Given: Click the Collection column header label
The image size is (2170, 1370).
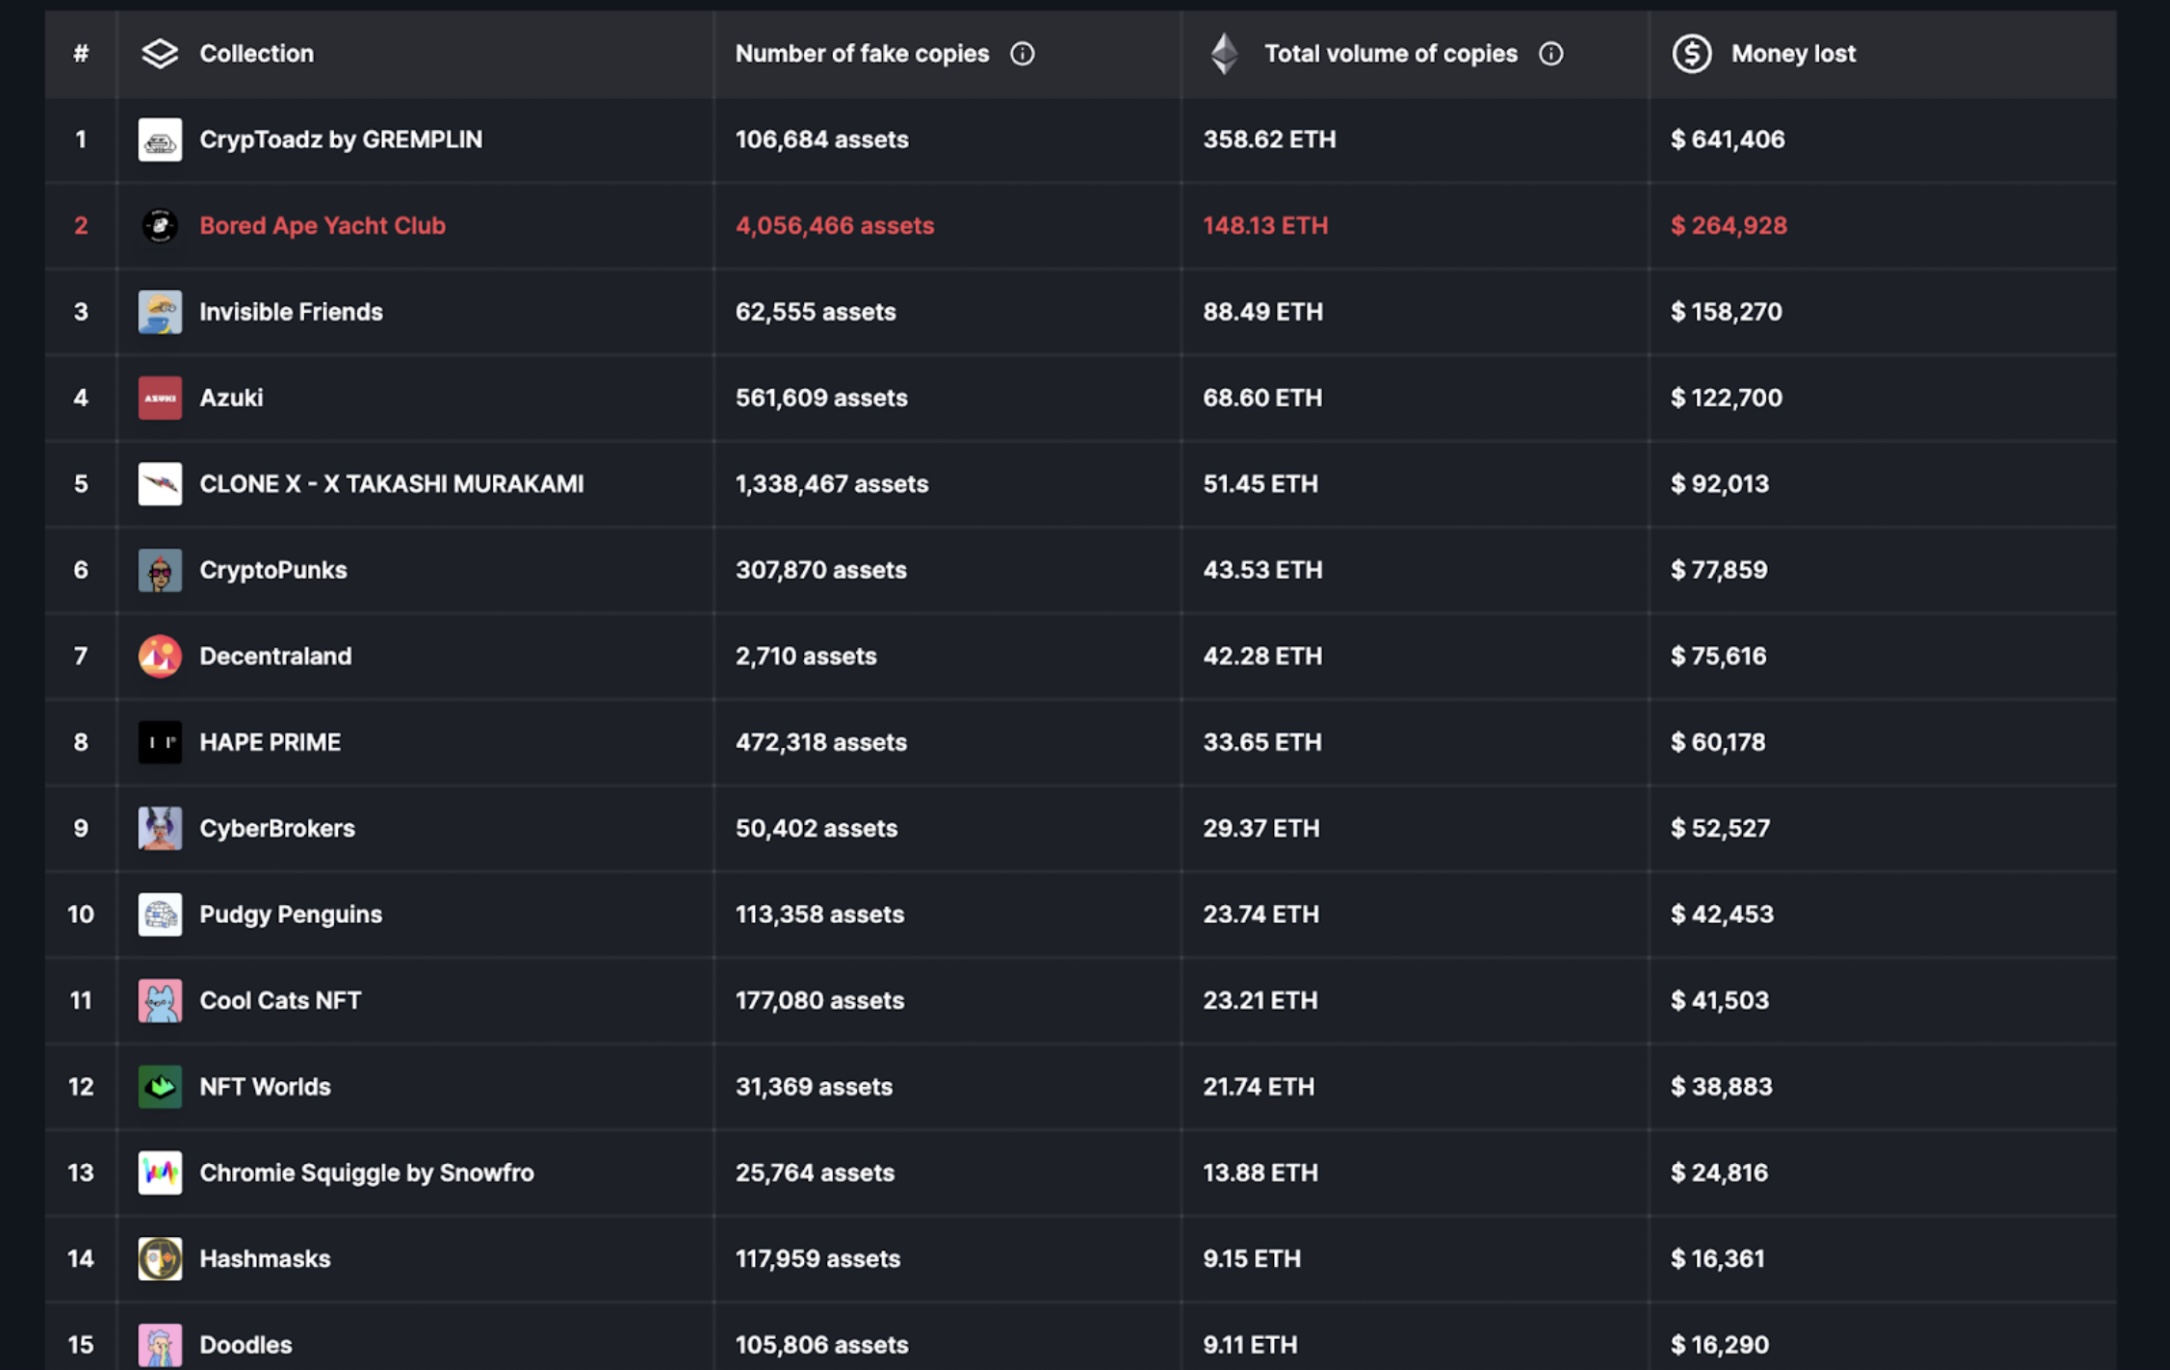Looking at the screenshot, I should click(x=256, y=54).
